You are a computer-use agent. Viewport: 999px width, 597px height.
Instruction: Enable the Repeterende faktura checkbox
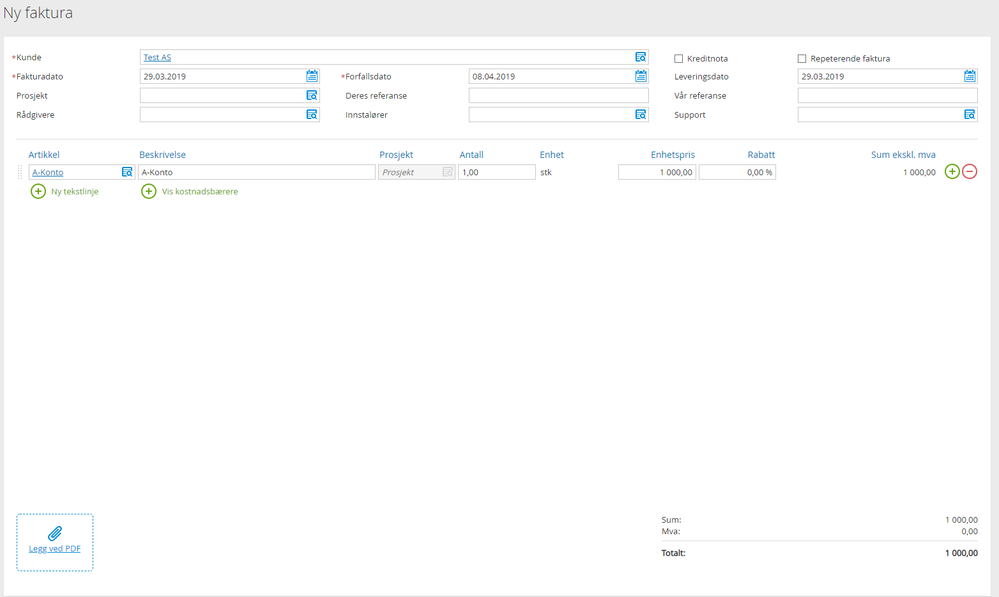coord(801,59)
